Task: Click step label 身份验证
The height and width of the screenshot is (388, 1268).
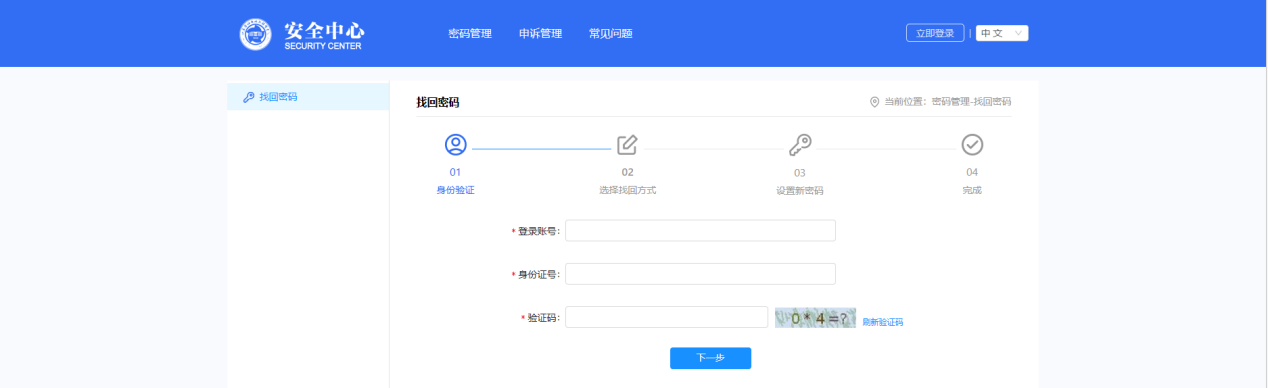Action: tap(455, 190)
